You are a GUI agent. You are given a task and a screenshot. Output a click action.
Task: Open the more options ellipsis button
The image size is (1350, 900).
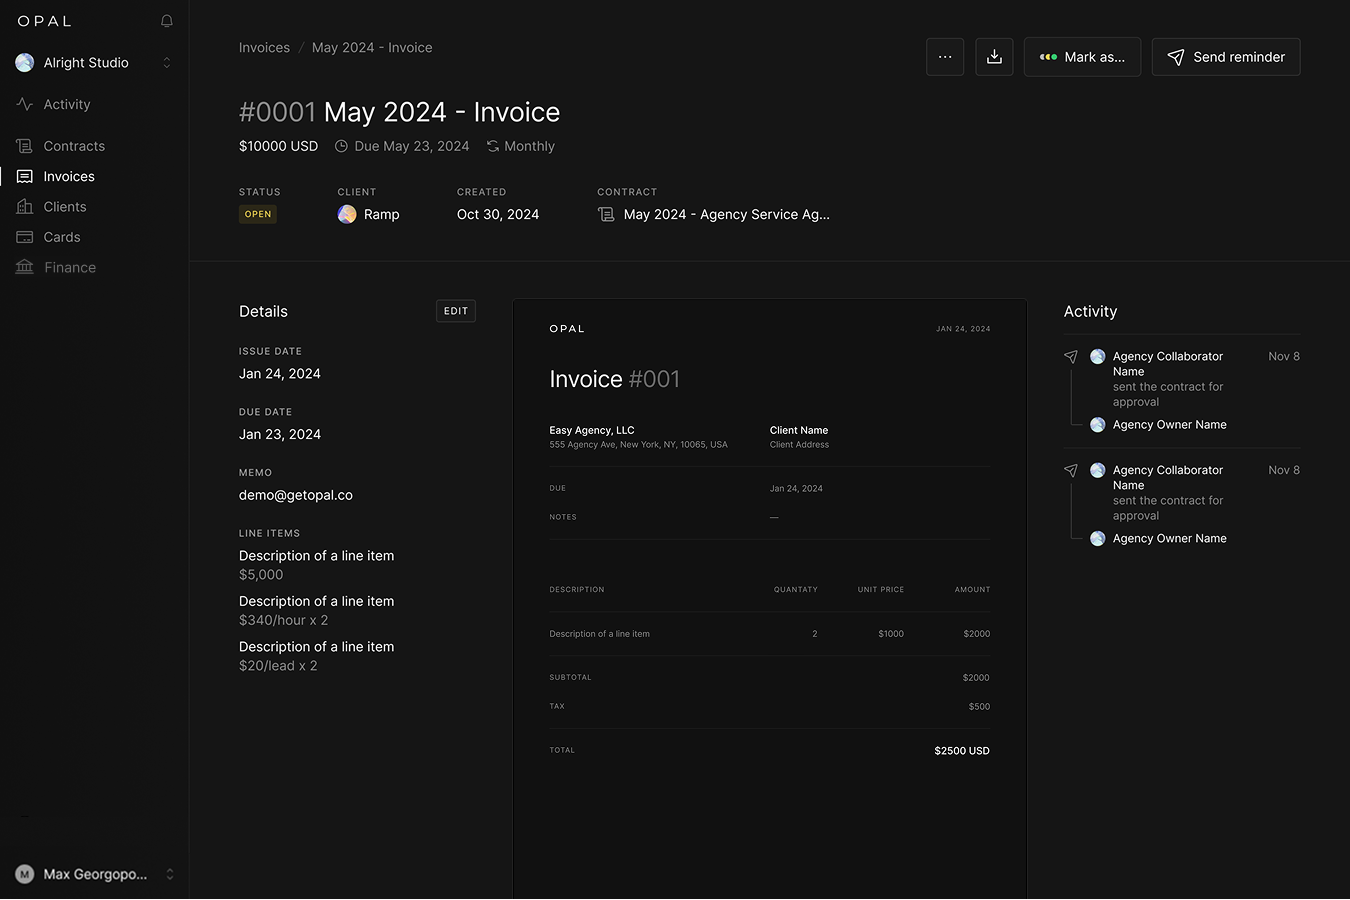(x=945, y=57)
